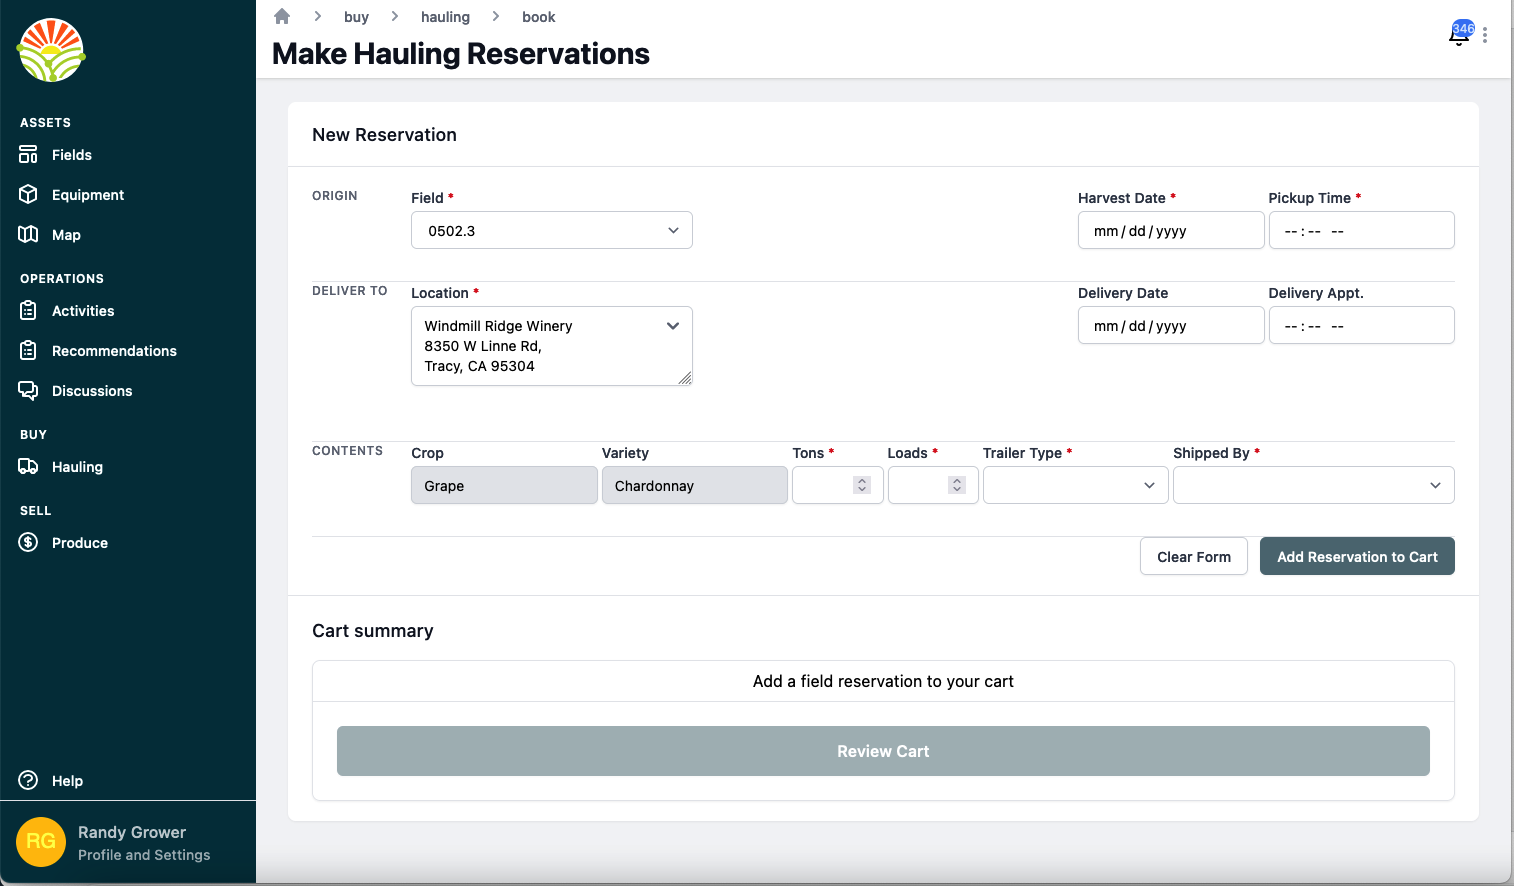Open the Trailer Type dropdown
The width and height of the screenshot is (1514, 886).
click(x=1075, y=485)
